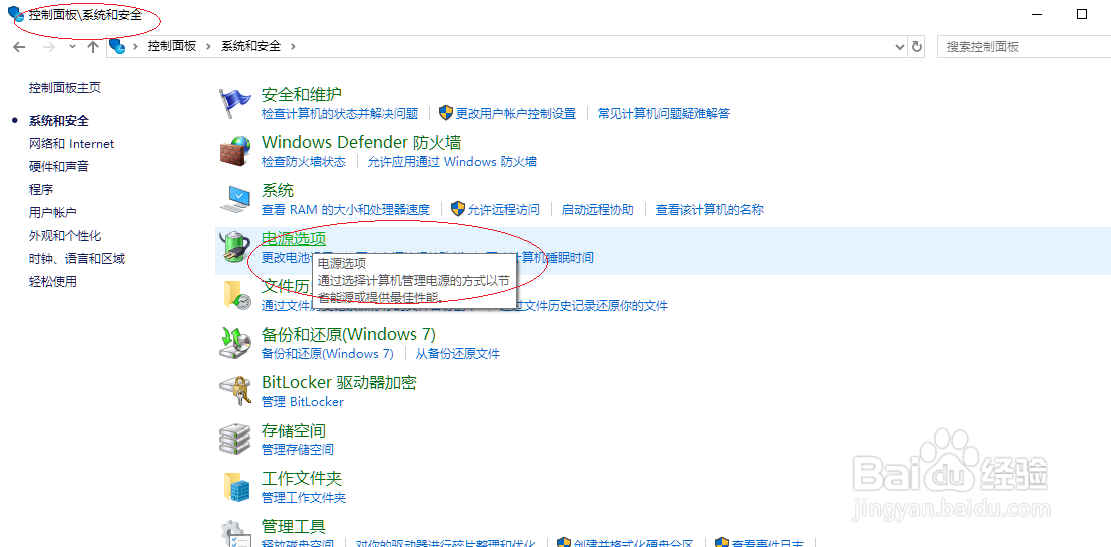This screenshot has height=547, width=1111.
Task: Open 轻松使用 category in the sidebar
Action: pyautogui.click(x=52, y=282)
